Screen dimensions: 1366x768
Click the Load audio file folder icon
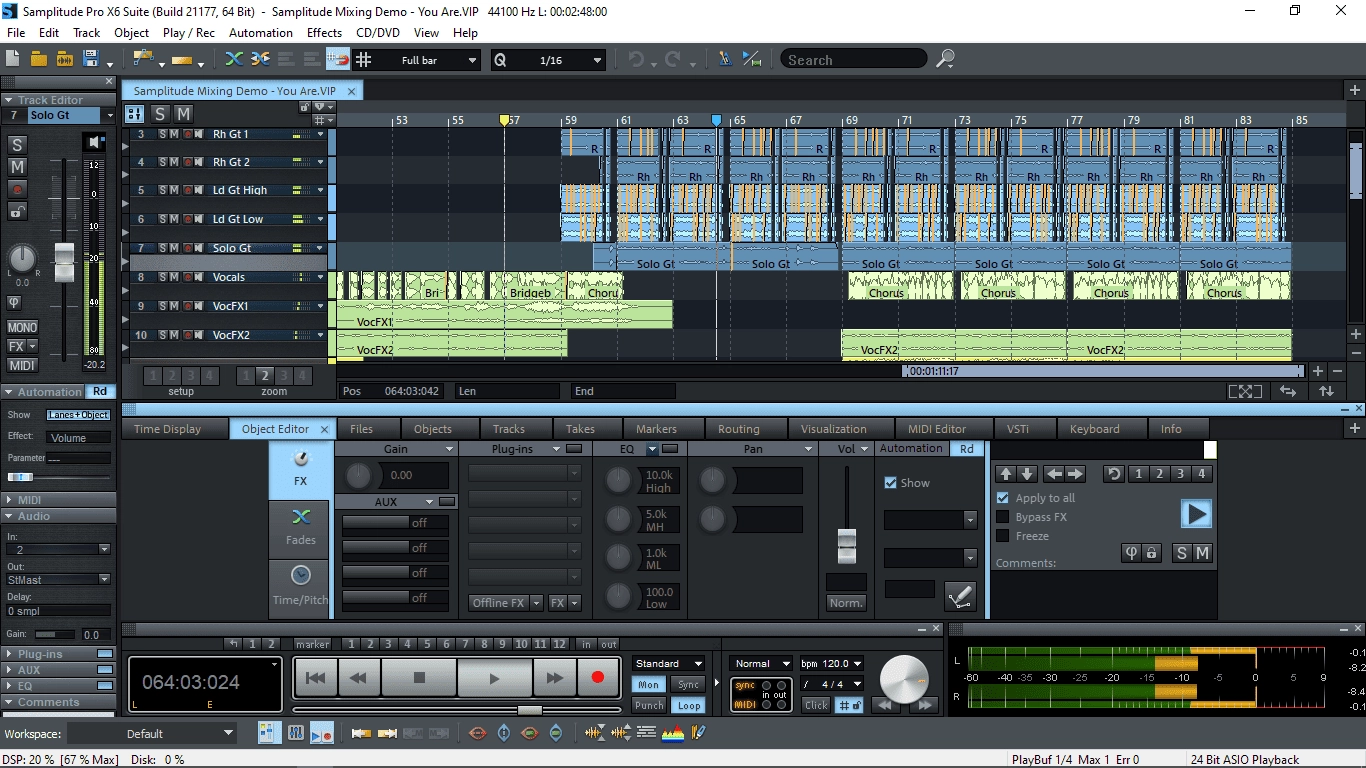65,59
